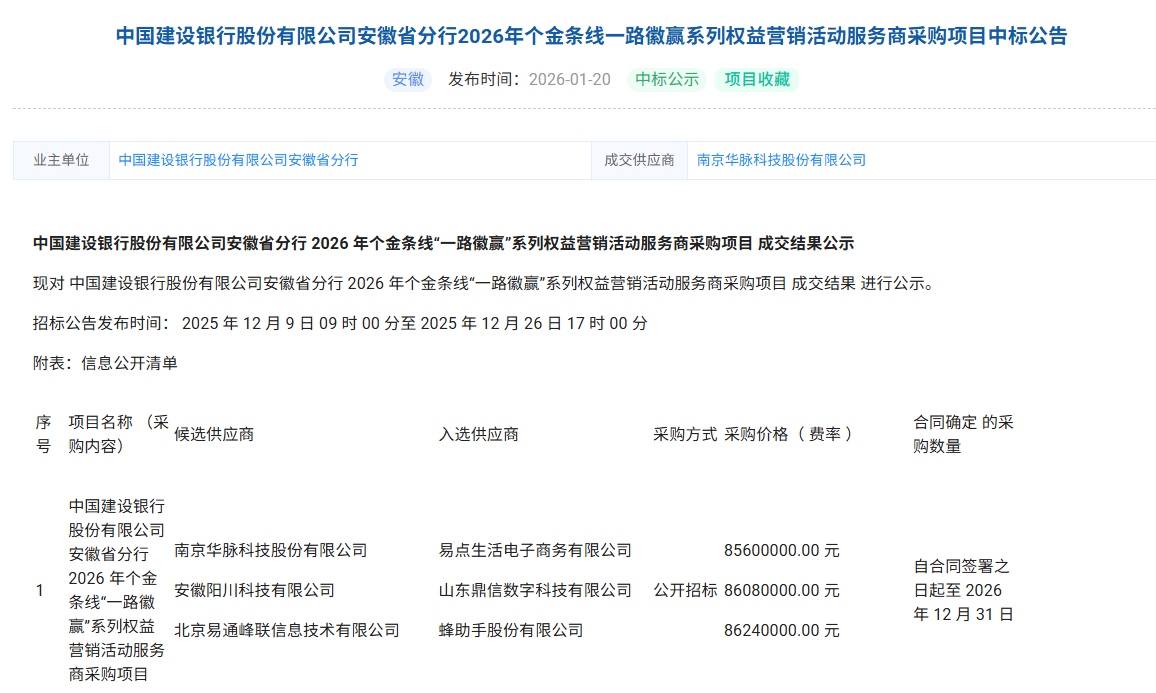Screen dimensions: 1156x693
Task: Click candidate cell 南京华脉科技股份有限公司 in table
Action: click(x=271, y=550)
